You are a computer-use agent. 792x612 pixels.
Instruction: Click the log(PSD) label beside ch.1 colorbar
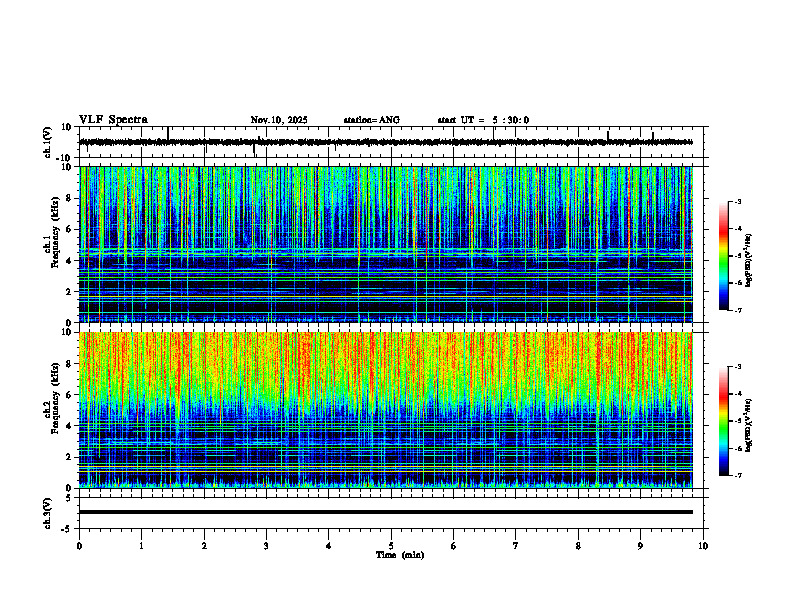[749, 260]
